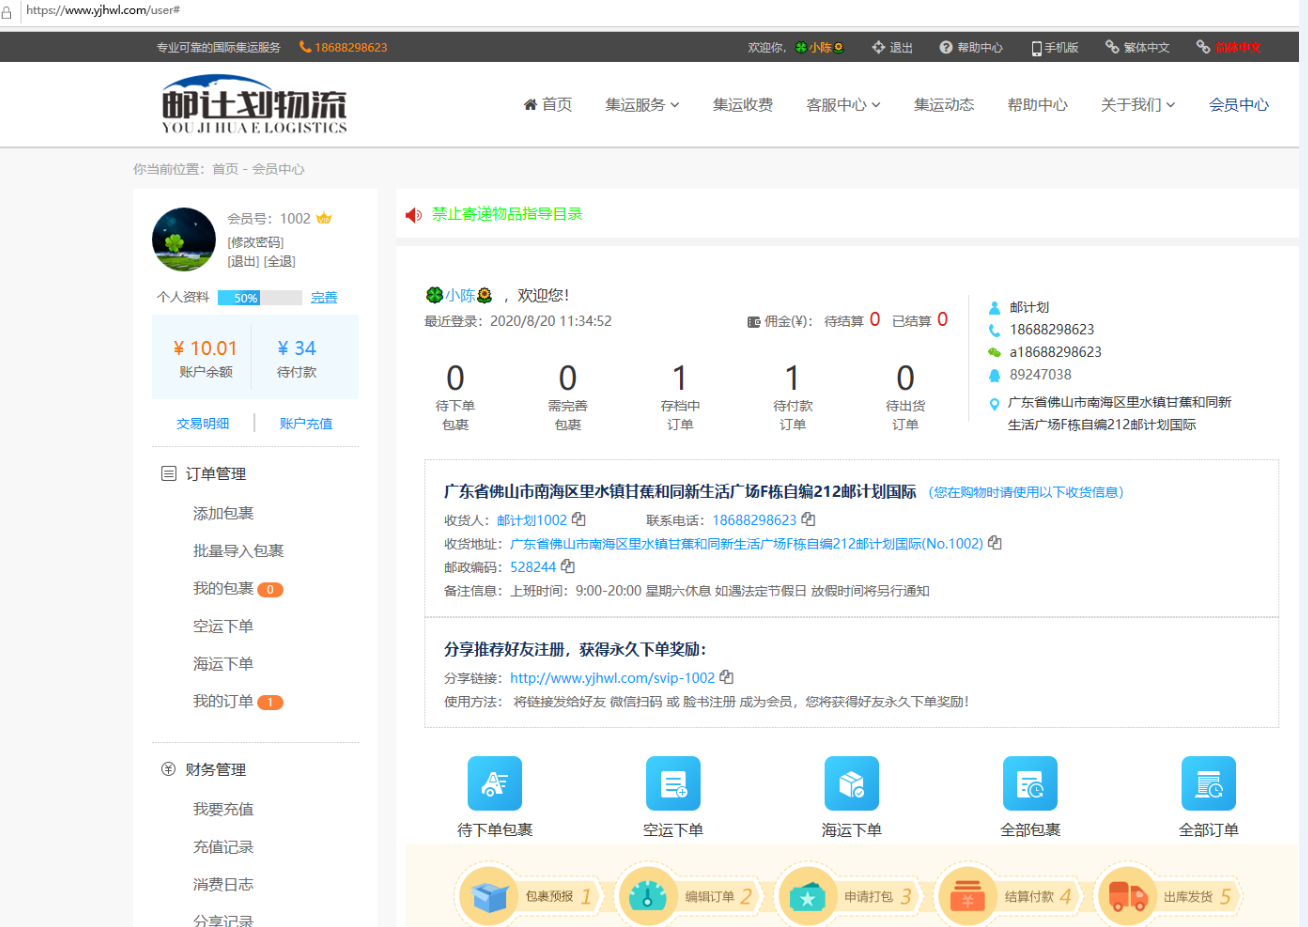Screen dimensions: 1308x927
Task: Switch language to 繁体中文
Action: [1138, 47]
